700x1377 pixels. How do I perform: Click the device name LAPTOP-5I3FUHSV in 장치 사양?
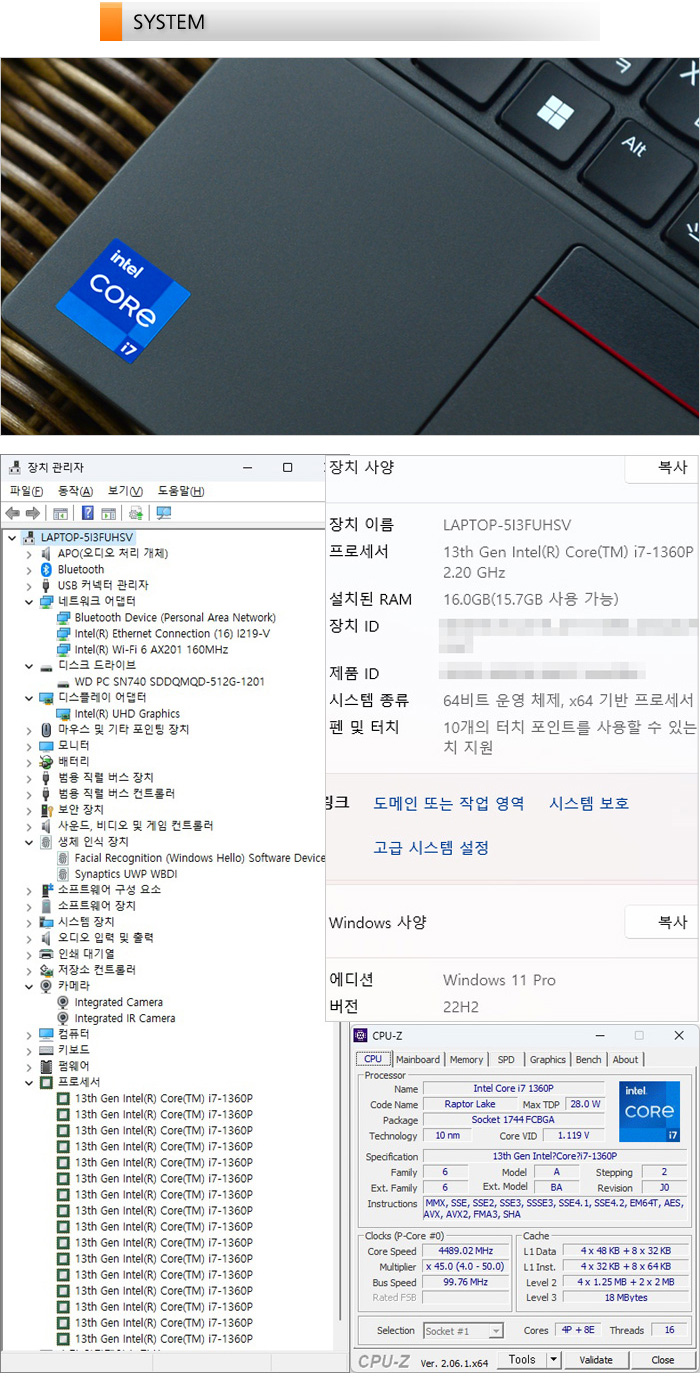tap(506, 525)
